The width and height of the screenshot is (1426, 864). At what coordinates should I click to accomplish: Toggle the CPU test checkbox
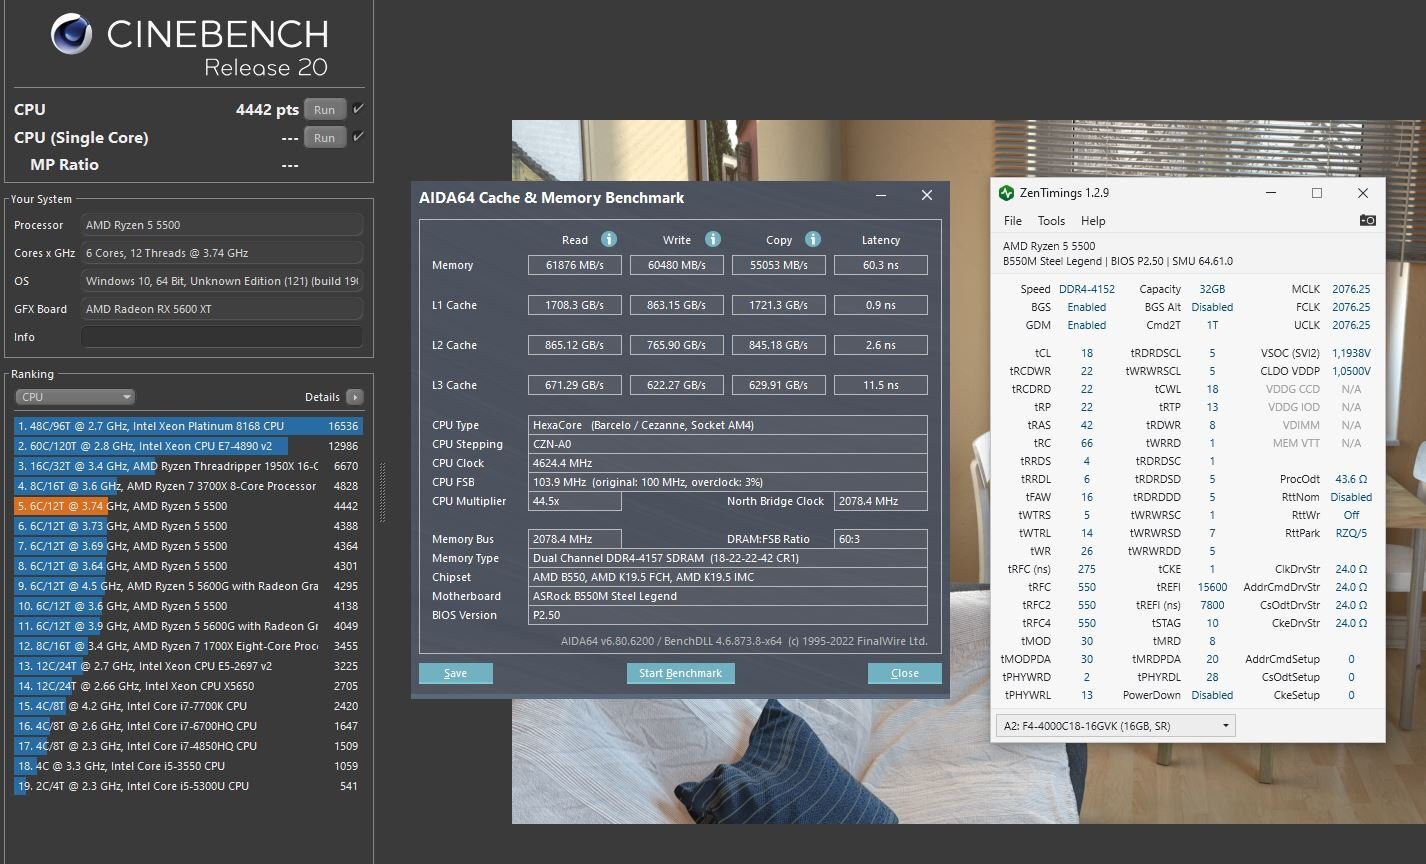359,108
